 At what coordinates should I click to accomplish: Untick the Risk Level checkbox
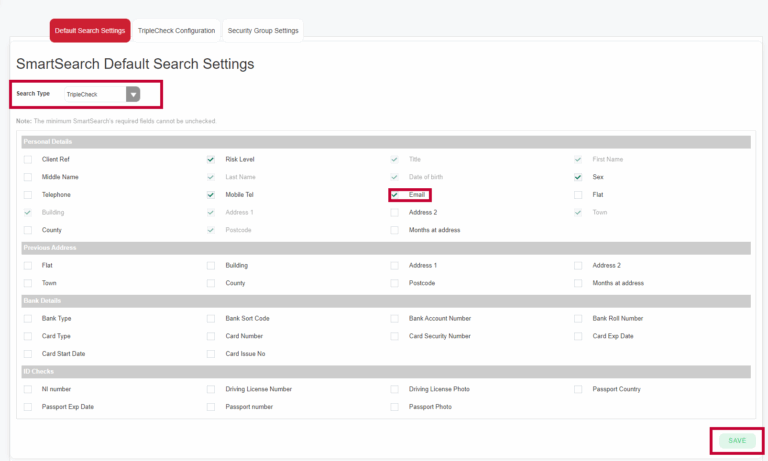[211, 159]
